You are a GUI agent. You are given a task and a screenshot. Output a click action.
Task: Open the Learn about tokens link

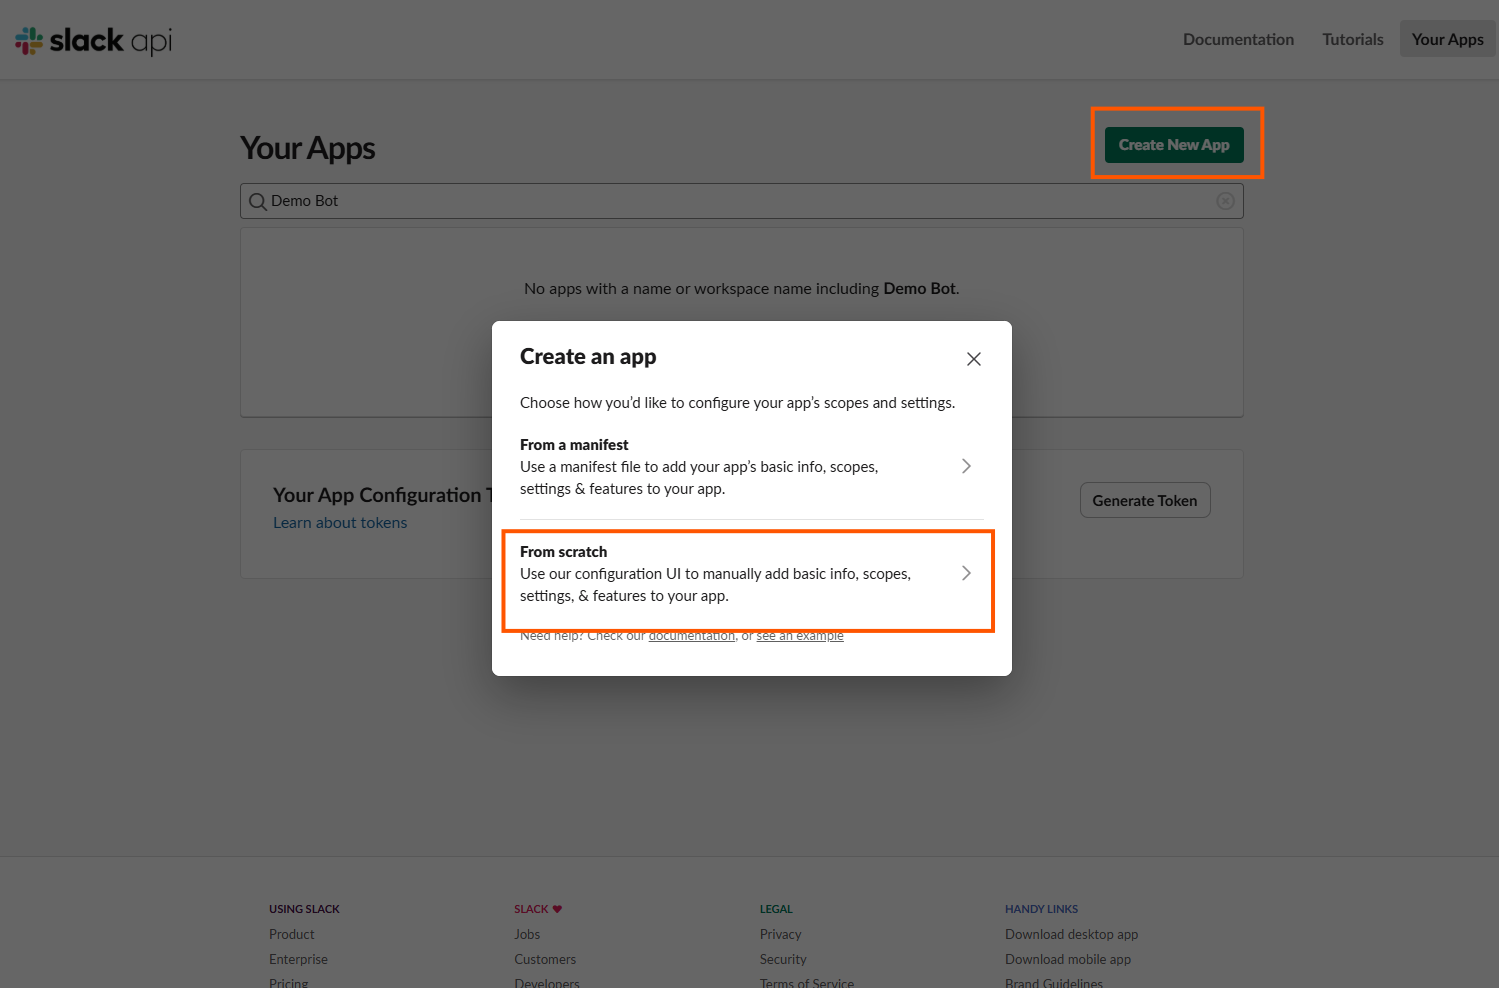(340, 523)
